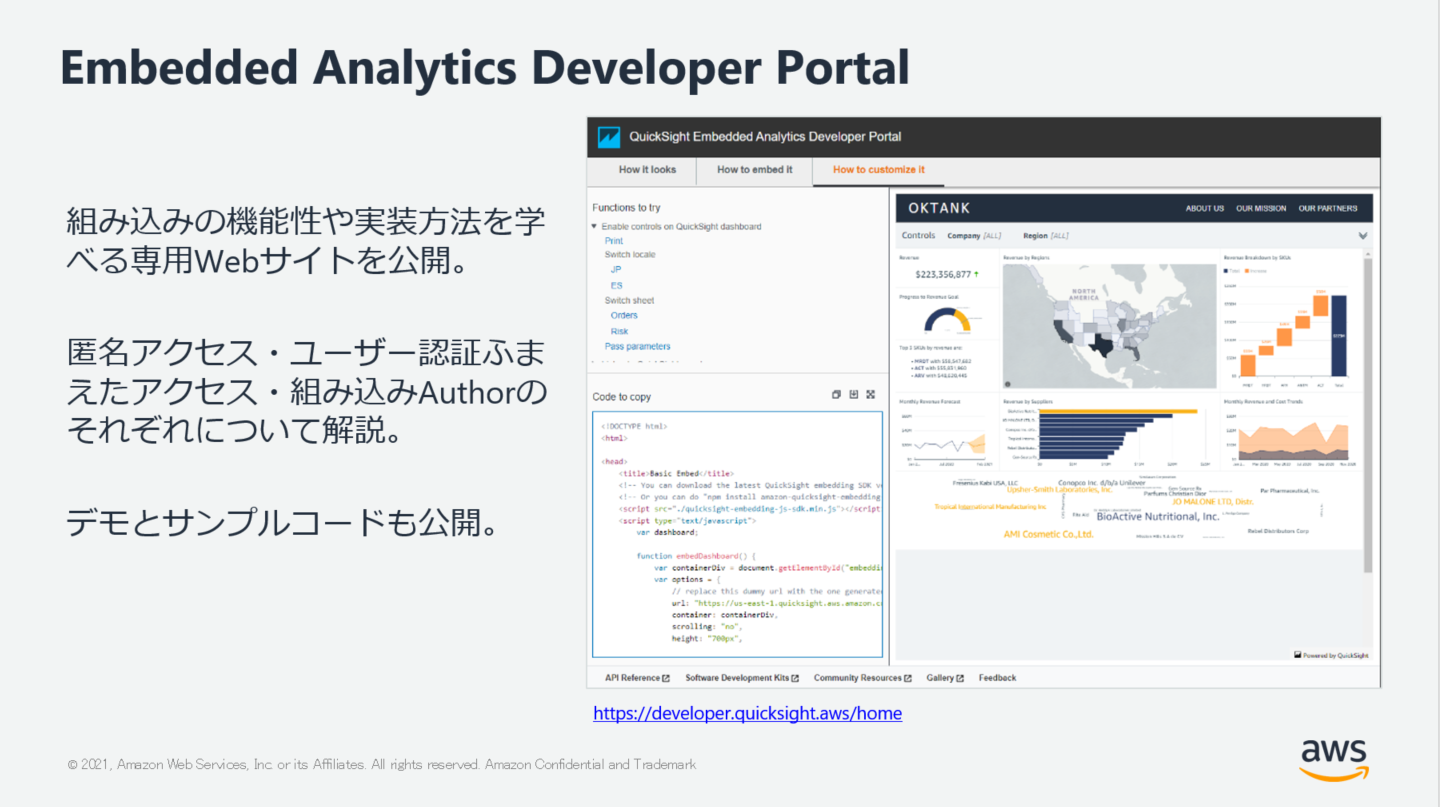Image resolution: width=1440 pixels, height=807 pixels.
Task: Click the dark Total waterfall bar
Action: [1339, 337]
